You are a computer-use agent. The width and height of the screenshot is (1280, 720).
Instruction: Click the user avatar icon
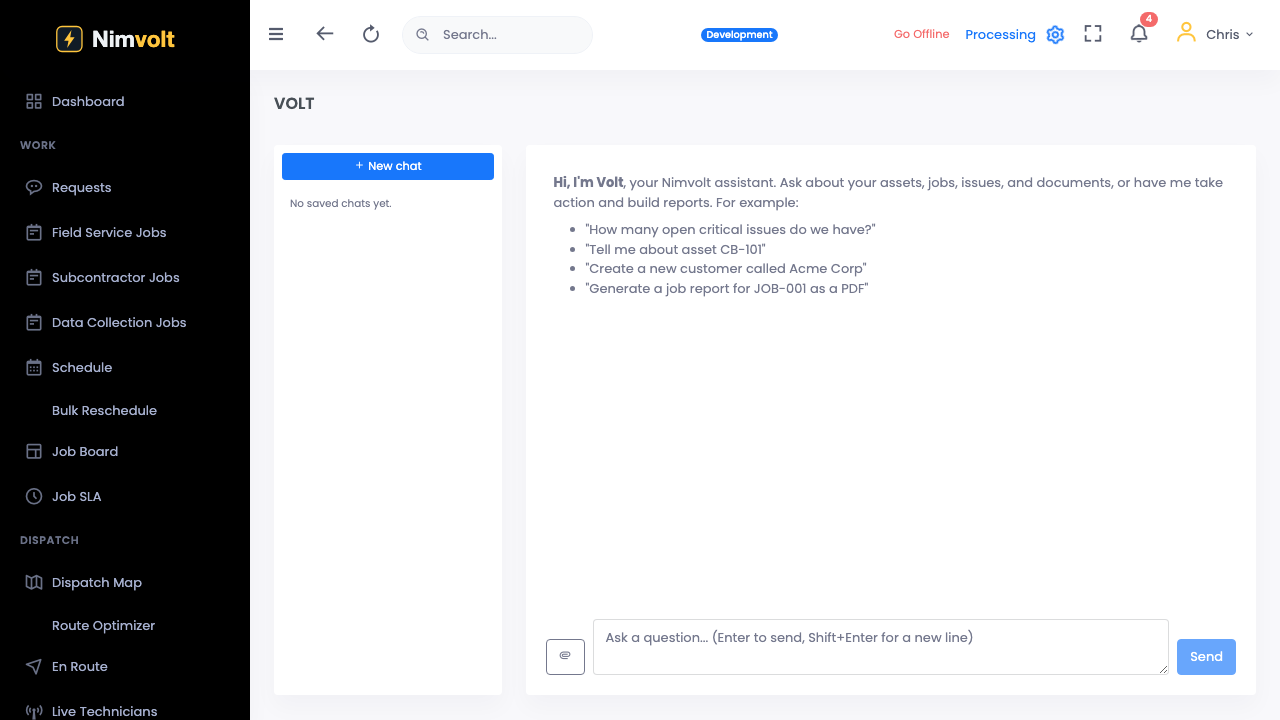[x=1186, y=33]
